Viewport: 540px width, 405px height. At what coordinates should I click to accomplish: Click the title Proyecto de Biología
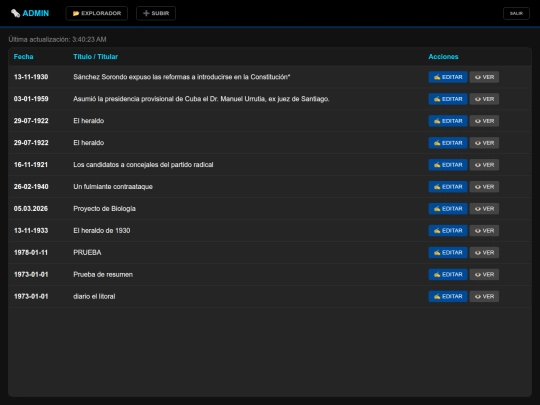(x=104, y=209)
